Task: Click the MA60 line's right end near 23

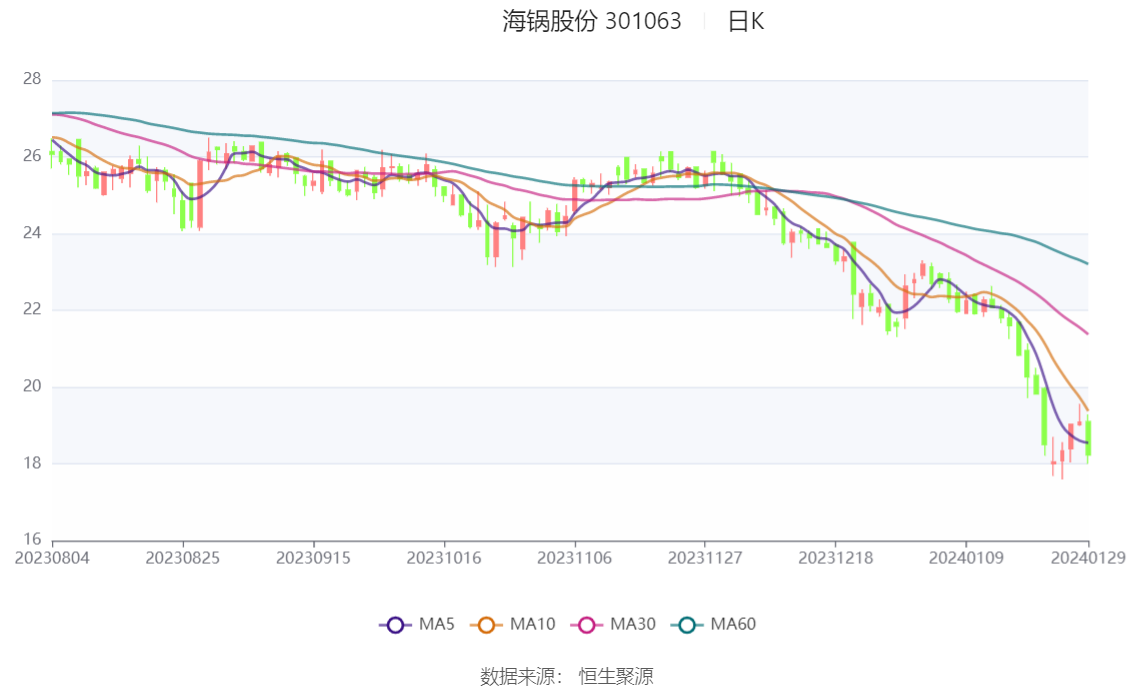Action: pos(1086,263)
